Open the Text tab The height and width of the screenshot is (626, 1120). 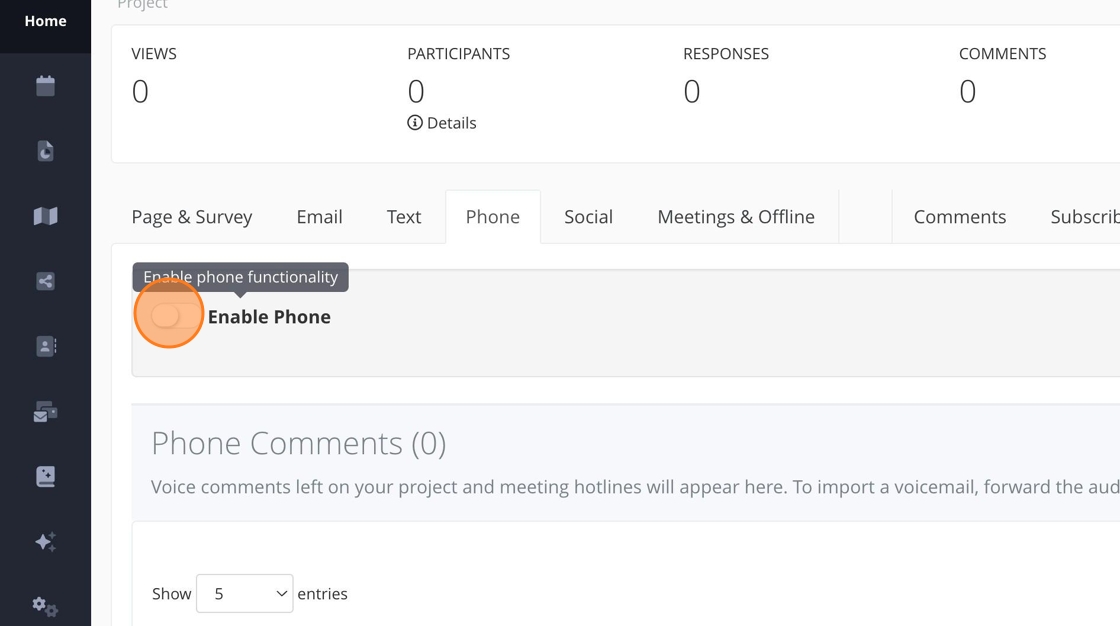[x=404, y=217]
